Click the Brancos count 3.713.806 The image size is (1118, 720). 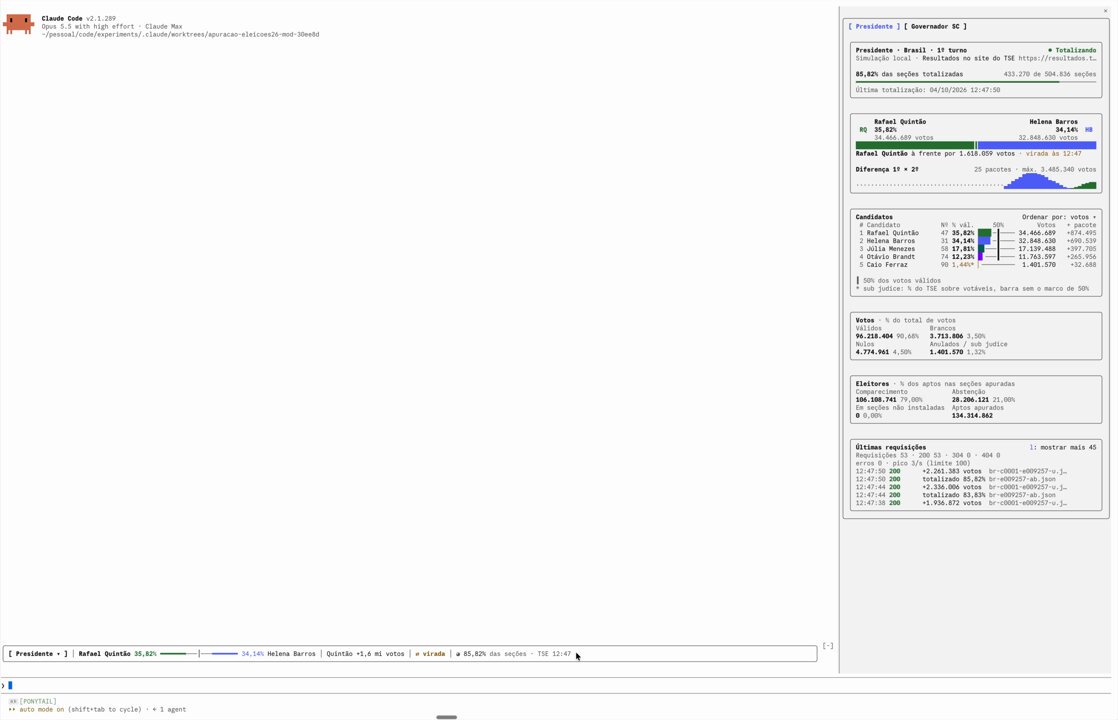(x=946, y=336)
